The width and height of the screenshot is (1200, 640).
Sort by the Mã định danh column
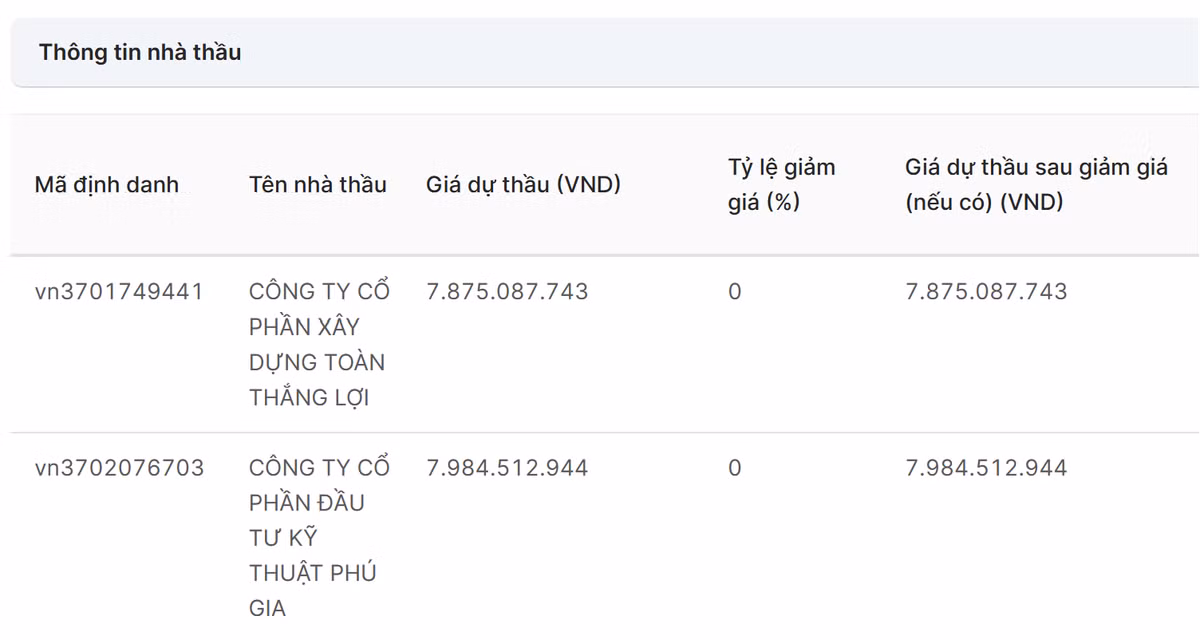pos(107,185)
